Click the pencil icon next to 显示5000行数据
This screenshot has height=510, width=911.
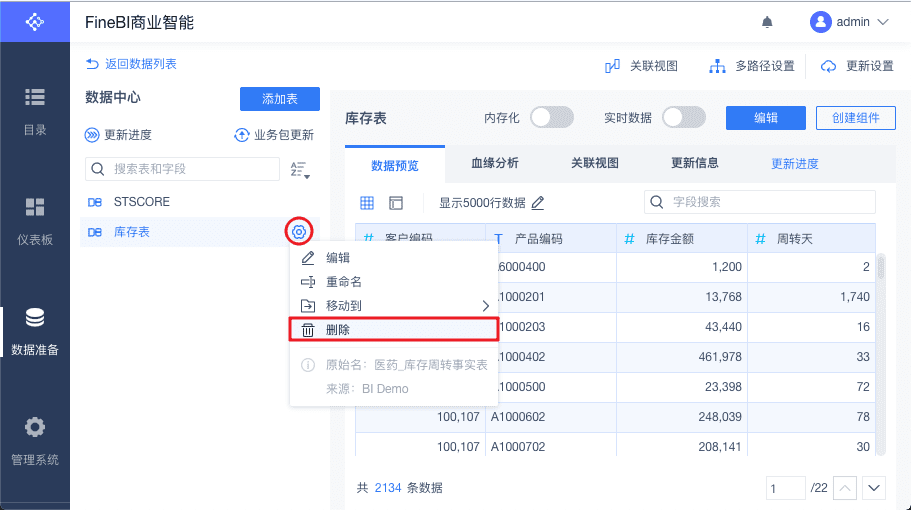coord(538,203)
